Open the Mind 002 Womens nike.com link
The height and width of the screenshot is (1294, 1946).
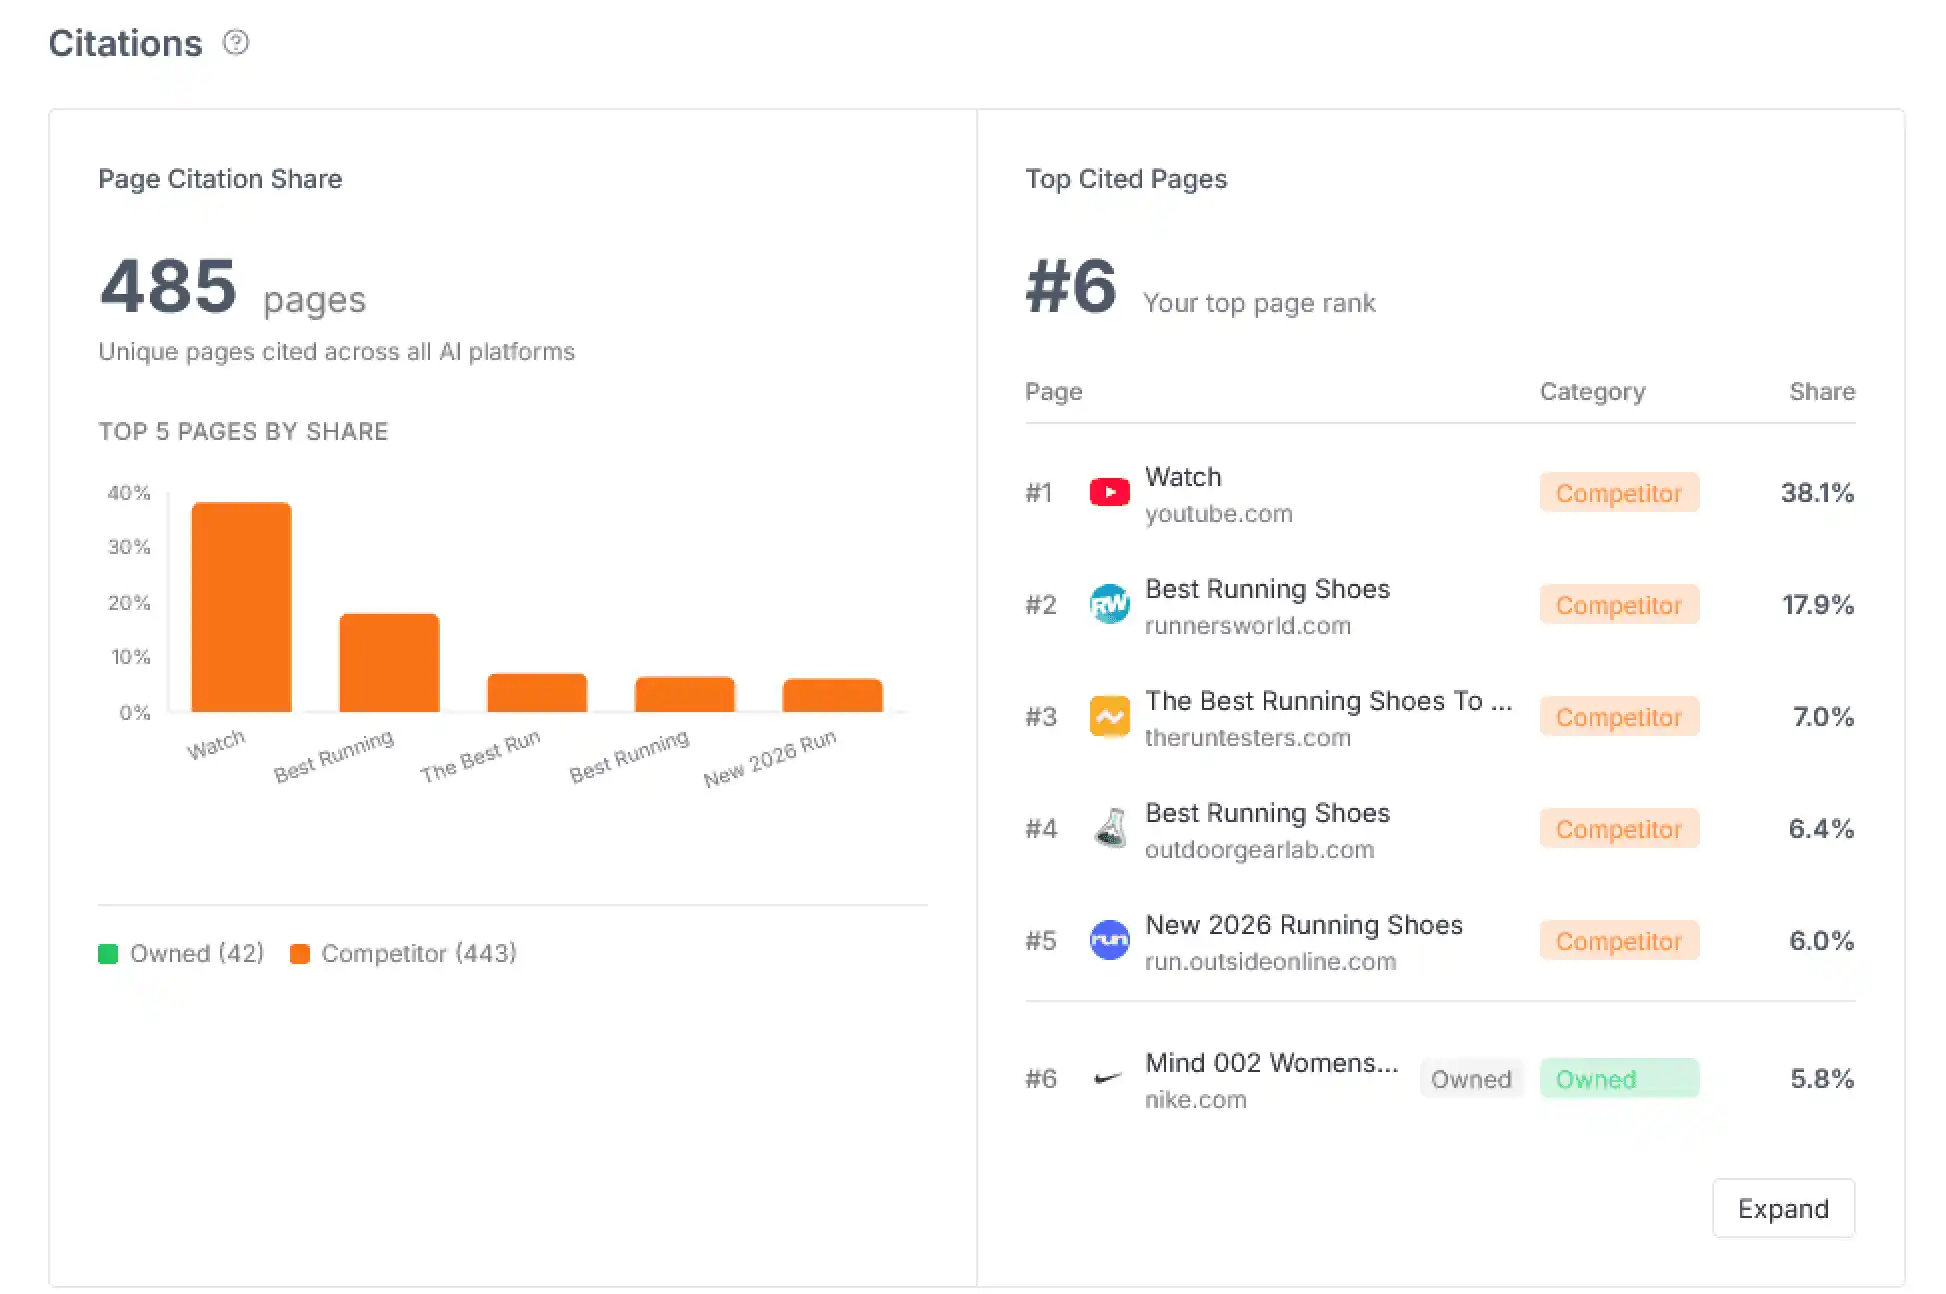tap(1270, 1063)
